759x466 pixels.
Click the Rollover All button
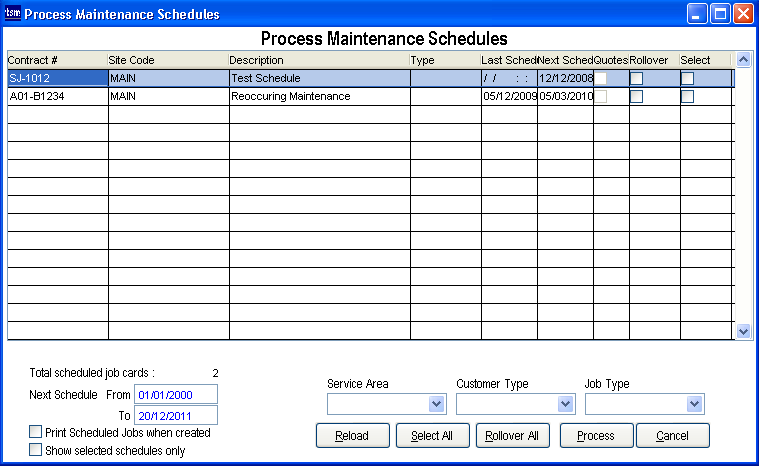point(513,436)
